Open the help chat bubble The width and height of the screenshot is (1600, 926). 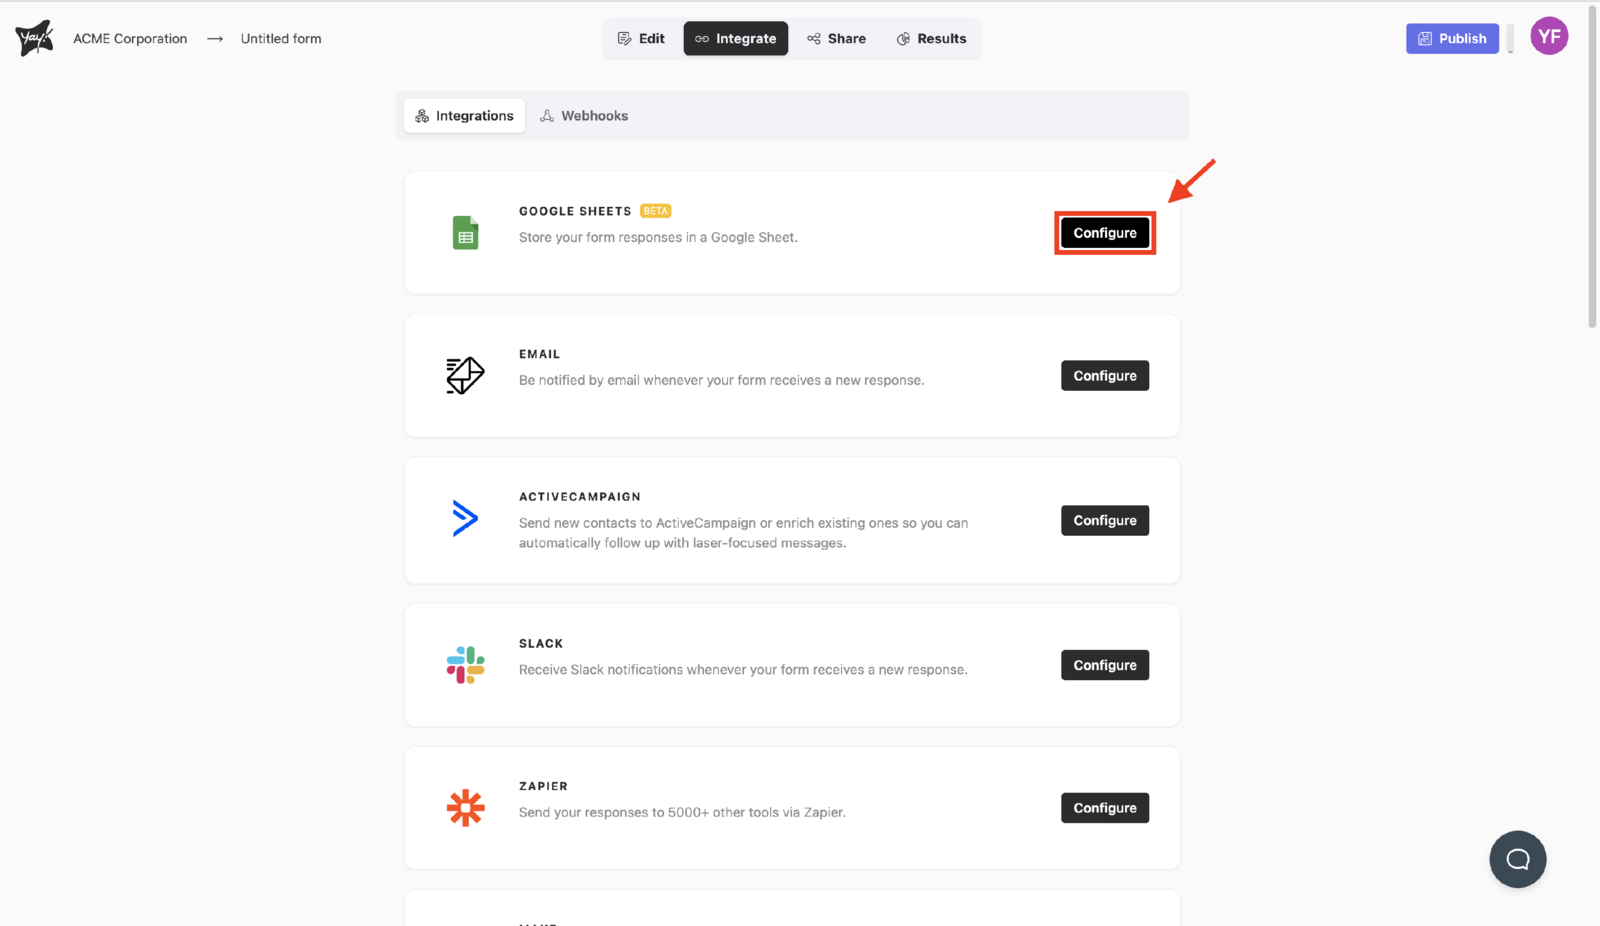(x=1517, y=859)
